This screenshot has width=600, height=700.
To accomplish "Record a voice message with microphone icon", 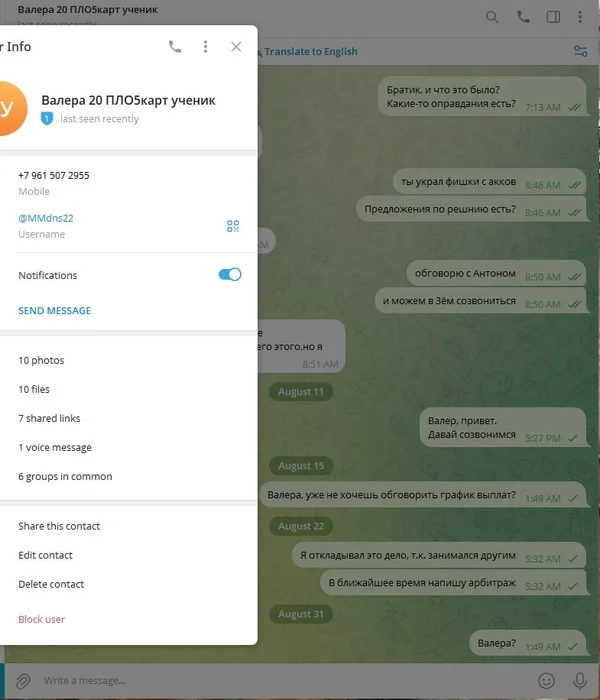I will click(x=580, y=681).
